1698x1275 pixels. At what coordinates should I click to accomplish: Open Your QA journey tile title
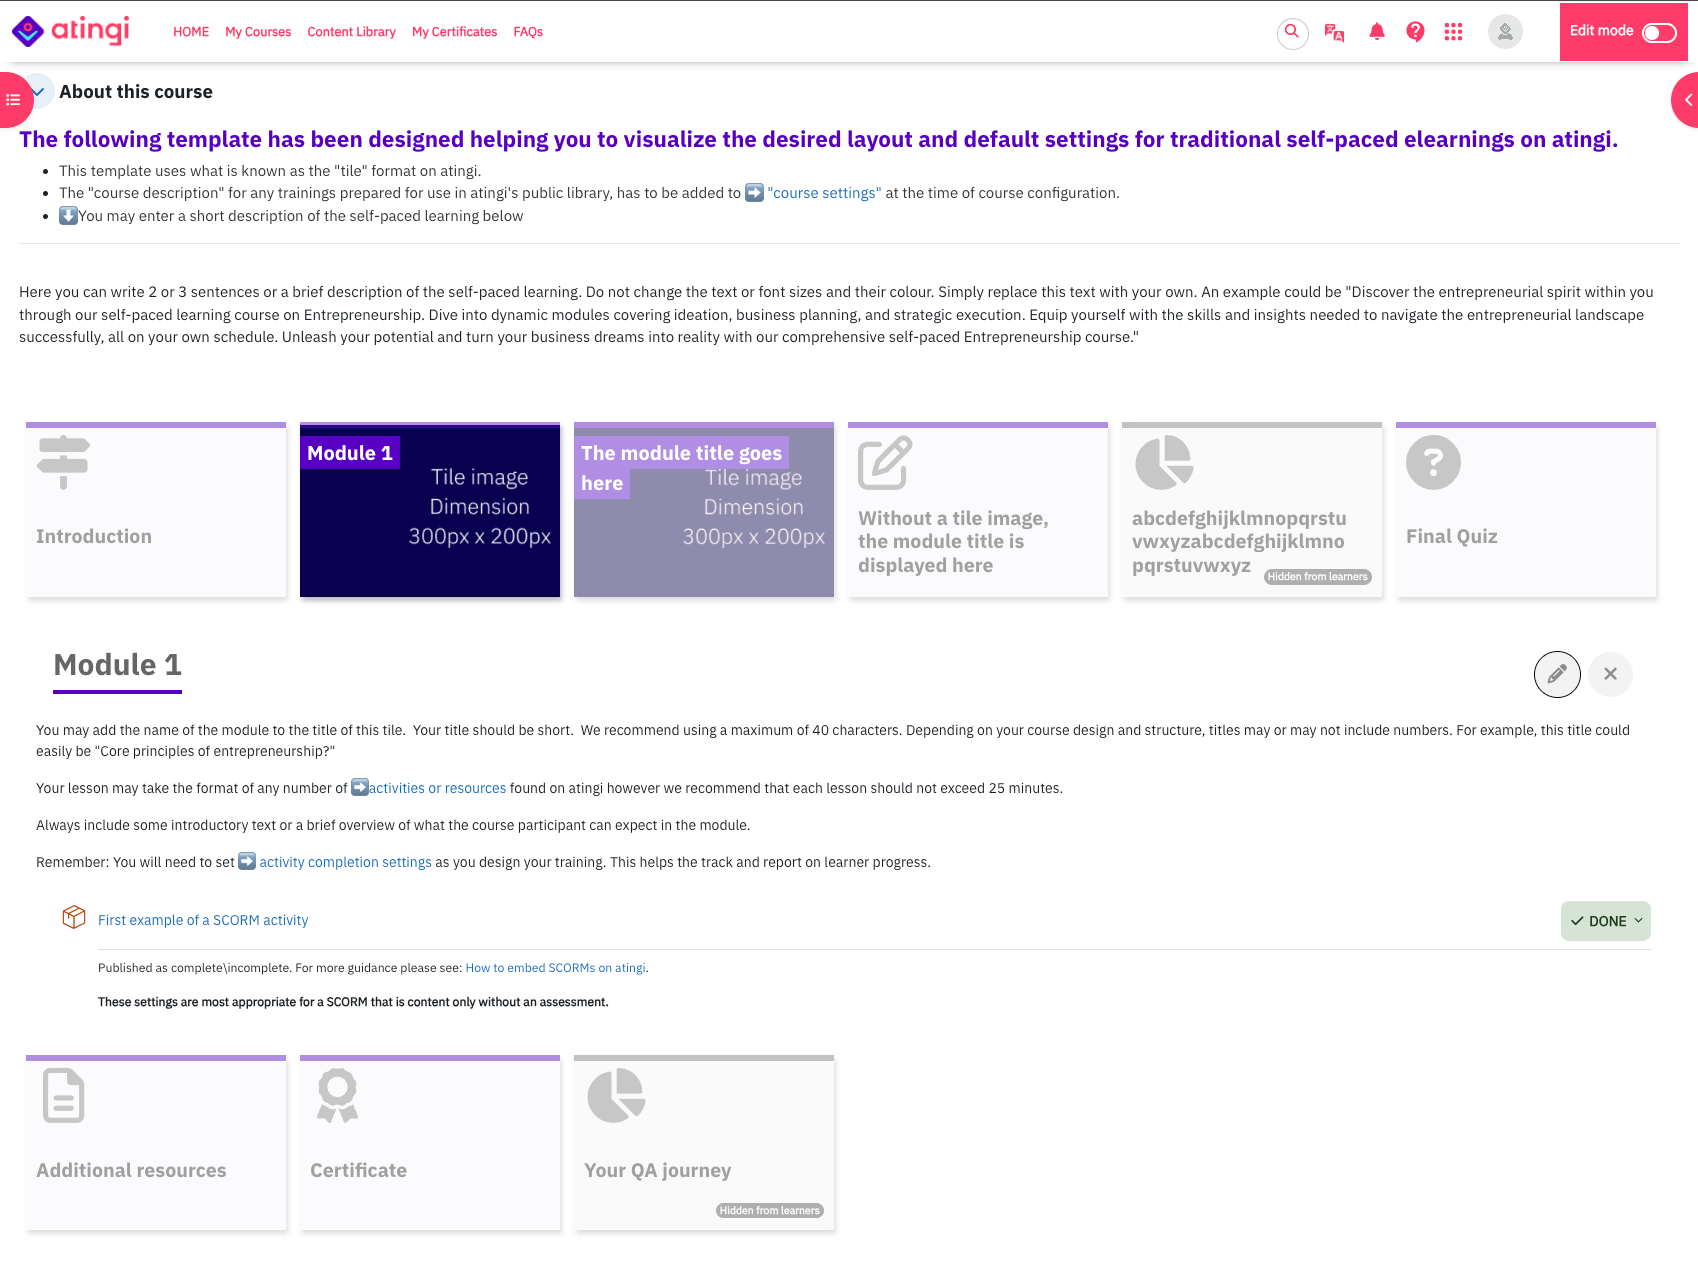pos(658,1170)
